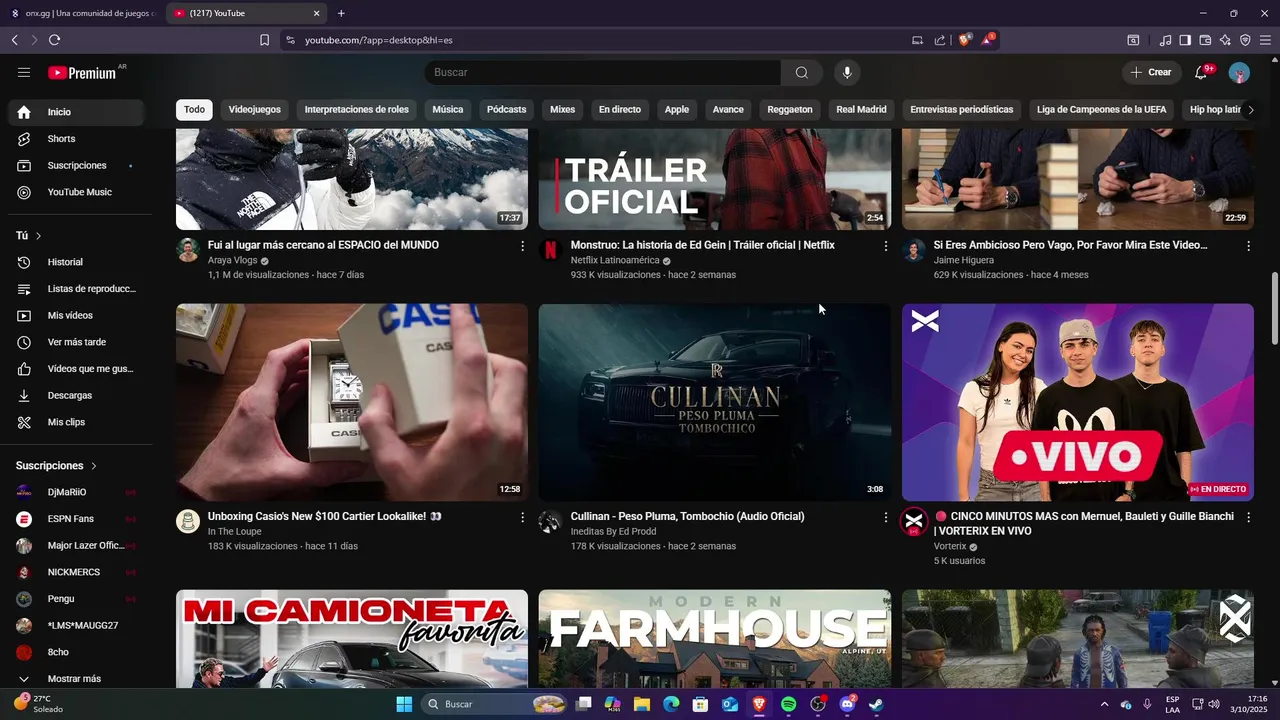The height and width of the screenshot is (720, 1280).
Task: Open the Araya Vlogs channel link
Action: pos(232,260)
